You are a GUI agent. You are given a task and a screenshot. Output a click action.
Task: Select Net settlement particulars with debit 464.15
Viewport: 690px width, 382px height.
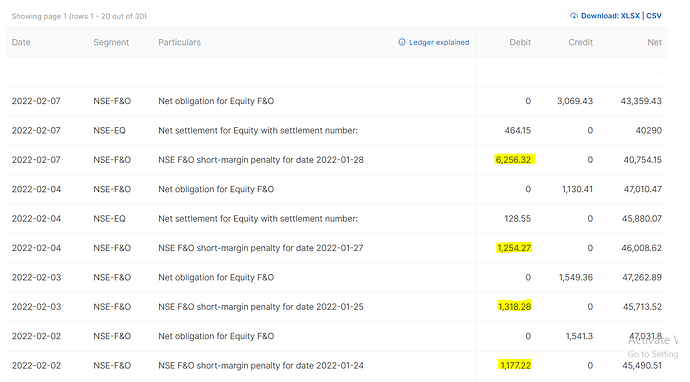(258, 131)
